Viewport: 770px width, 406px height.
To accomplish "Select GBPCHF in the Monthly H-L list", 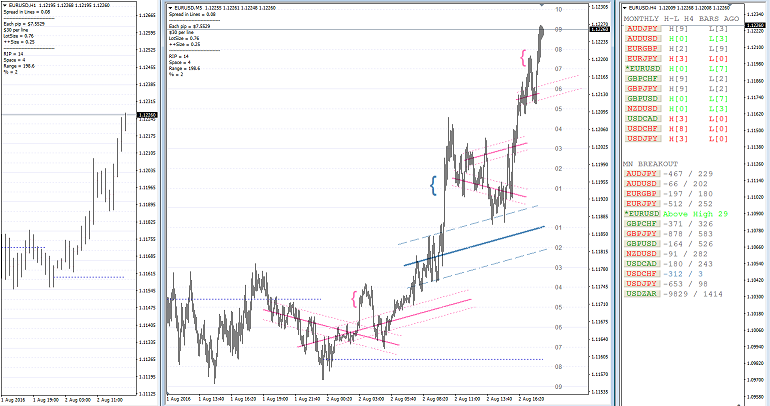I will tap(642, 79).
